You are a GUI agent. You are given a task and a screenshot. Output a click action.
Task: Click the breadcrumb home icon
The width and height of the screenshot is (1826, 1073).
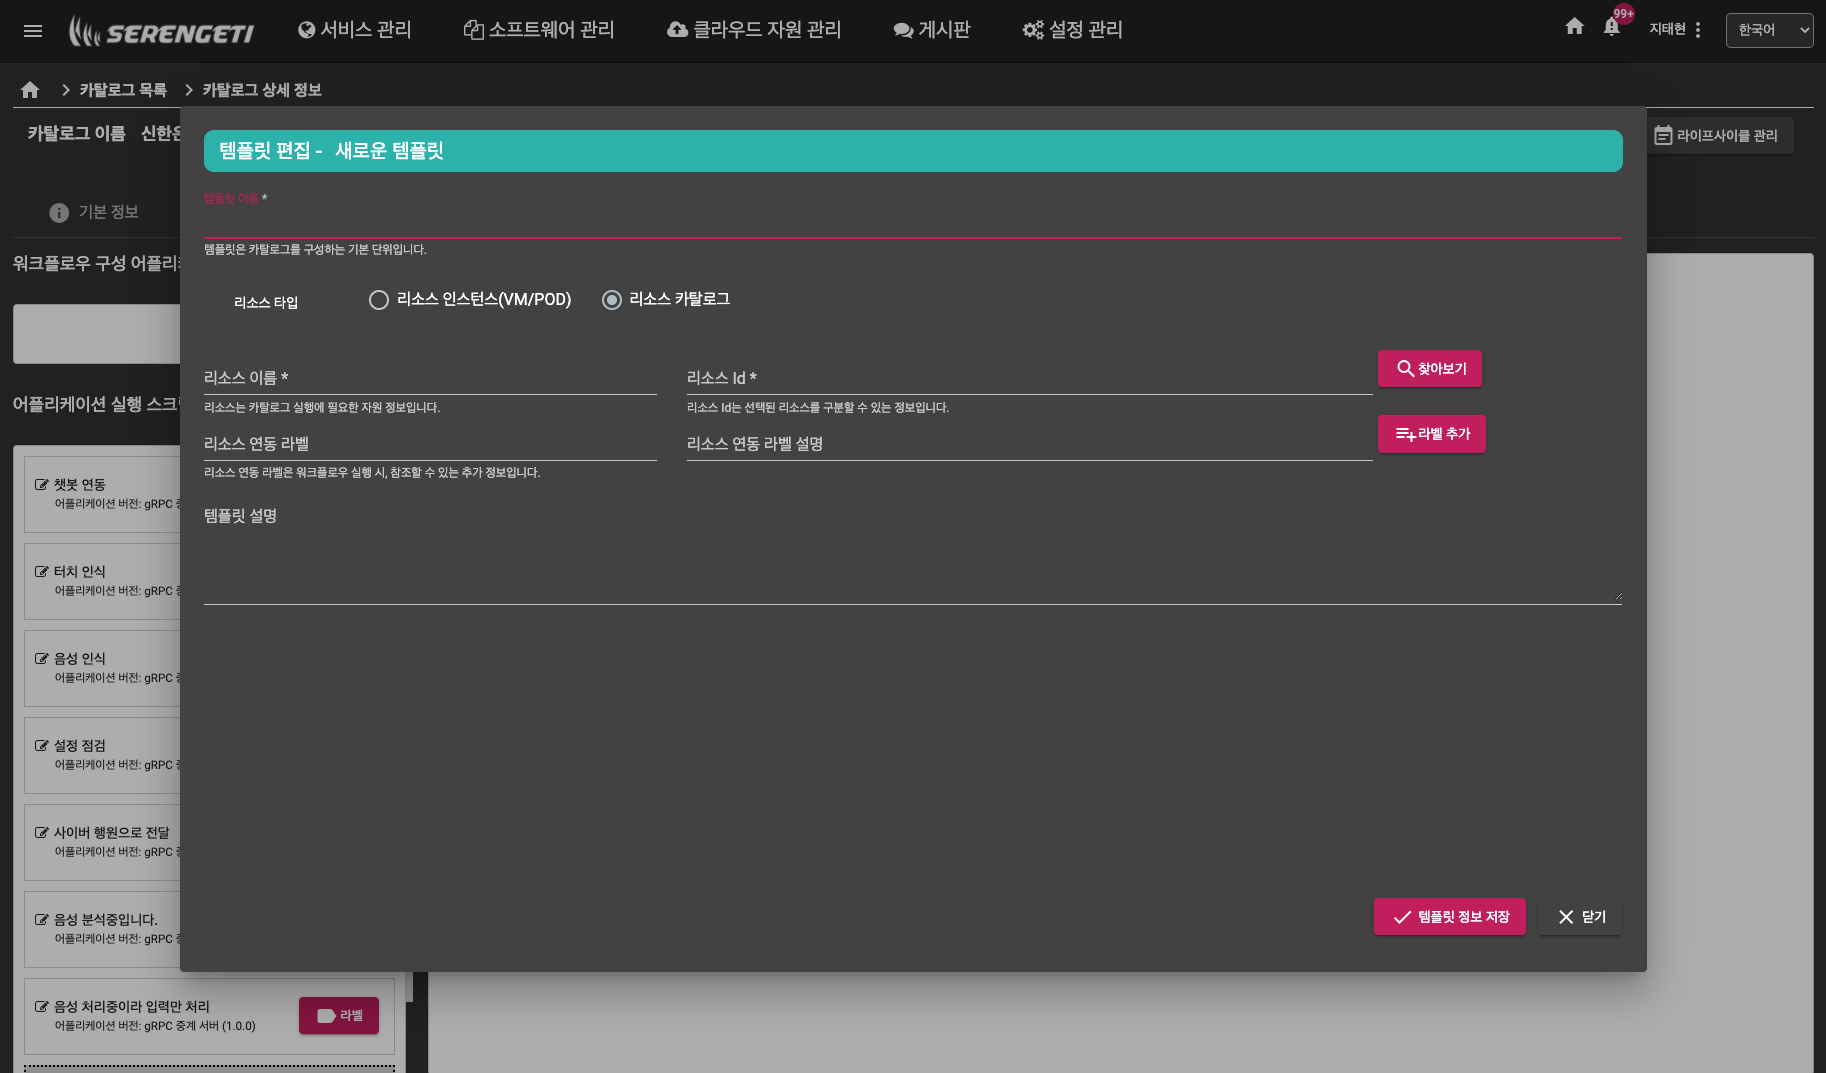30,90
